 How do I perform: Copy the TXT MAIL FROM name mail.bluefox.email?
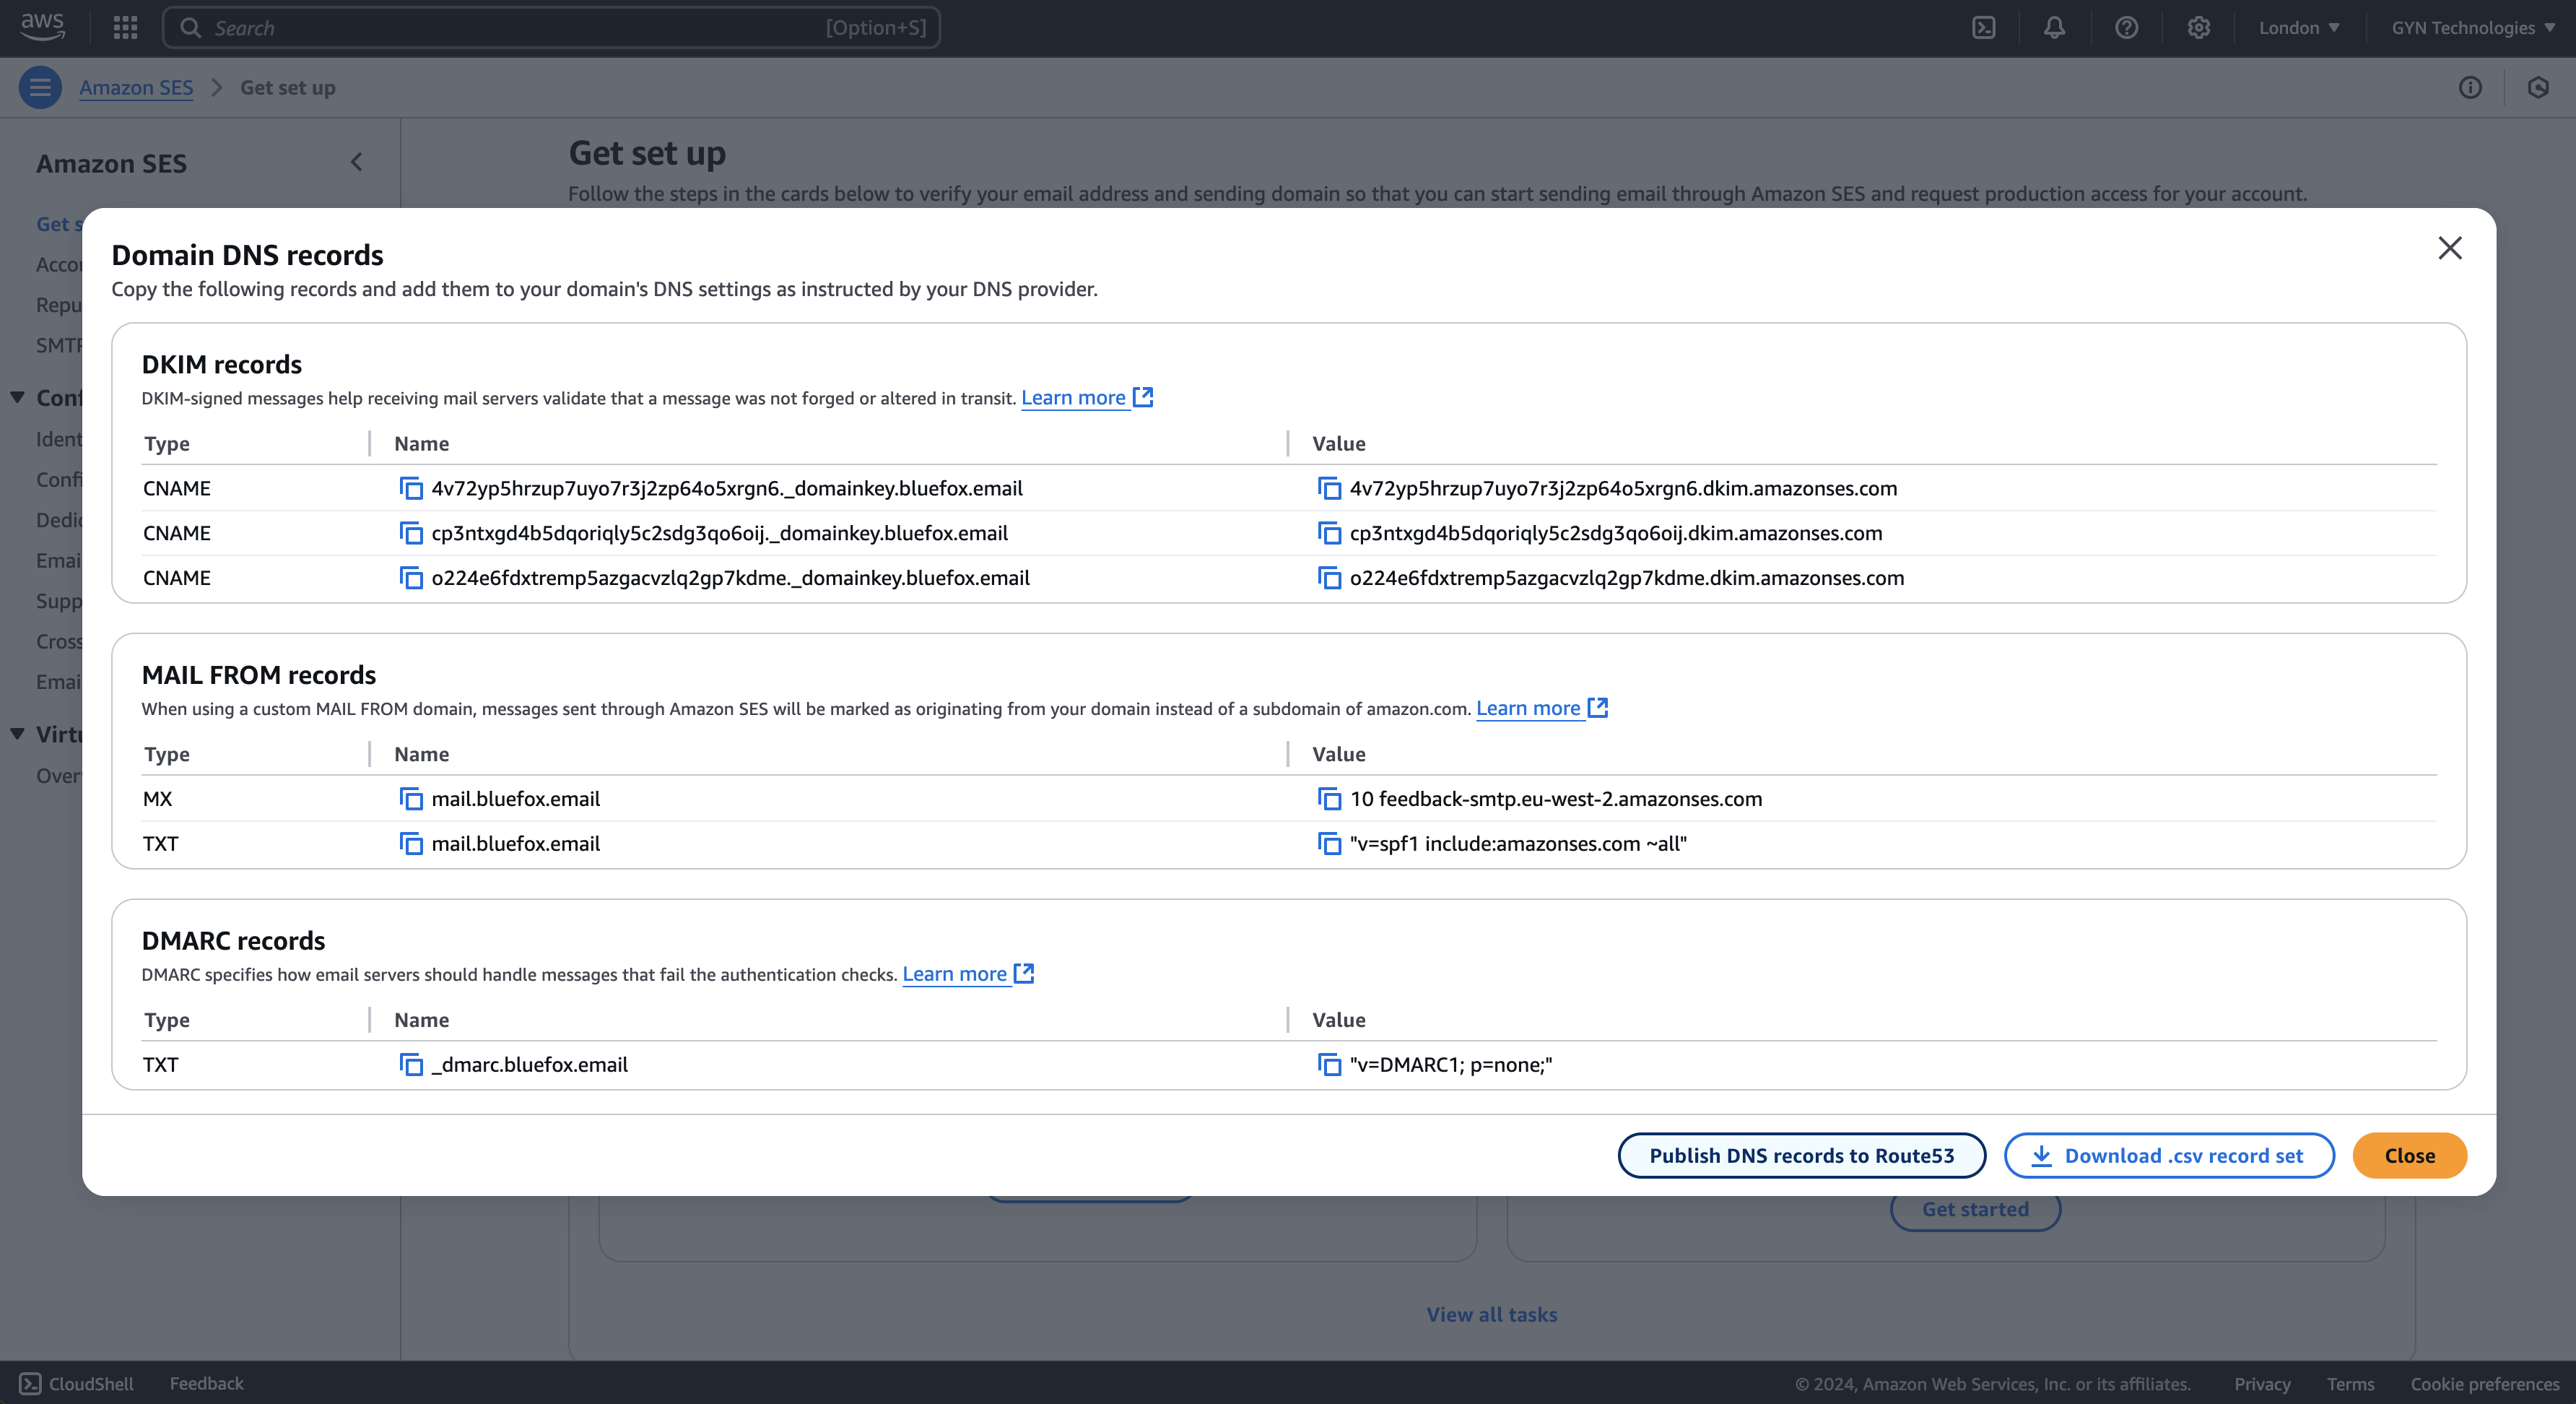411,844
